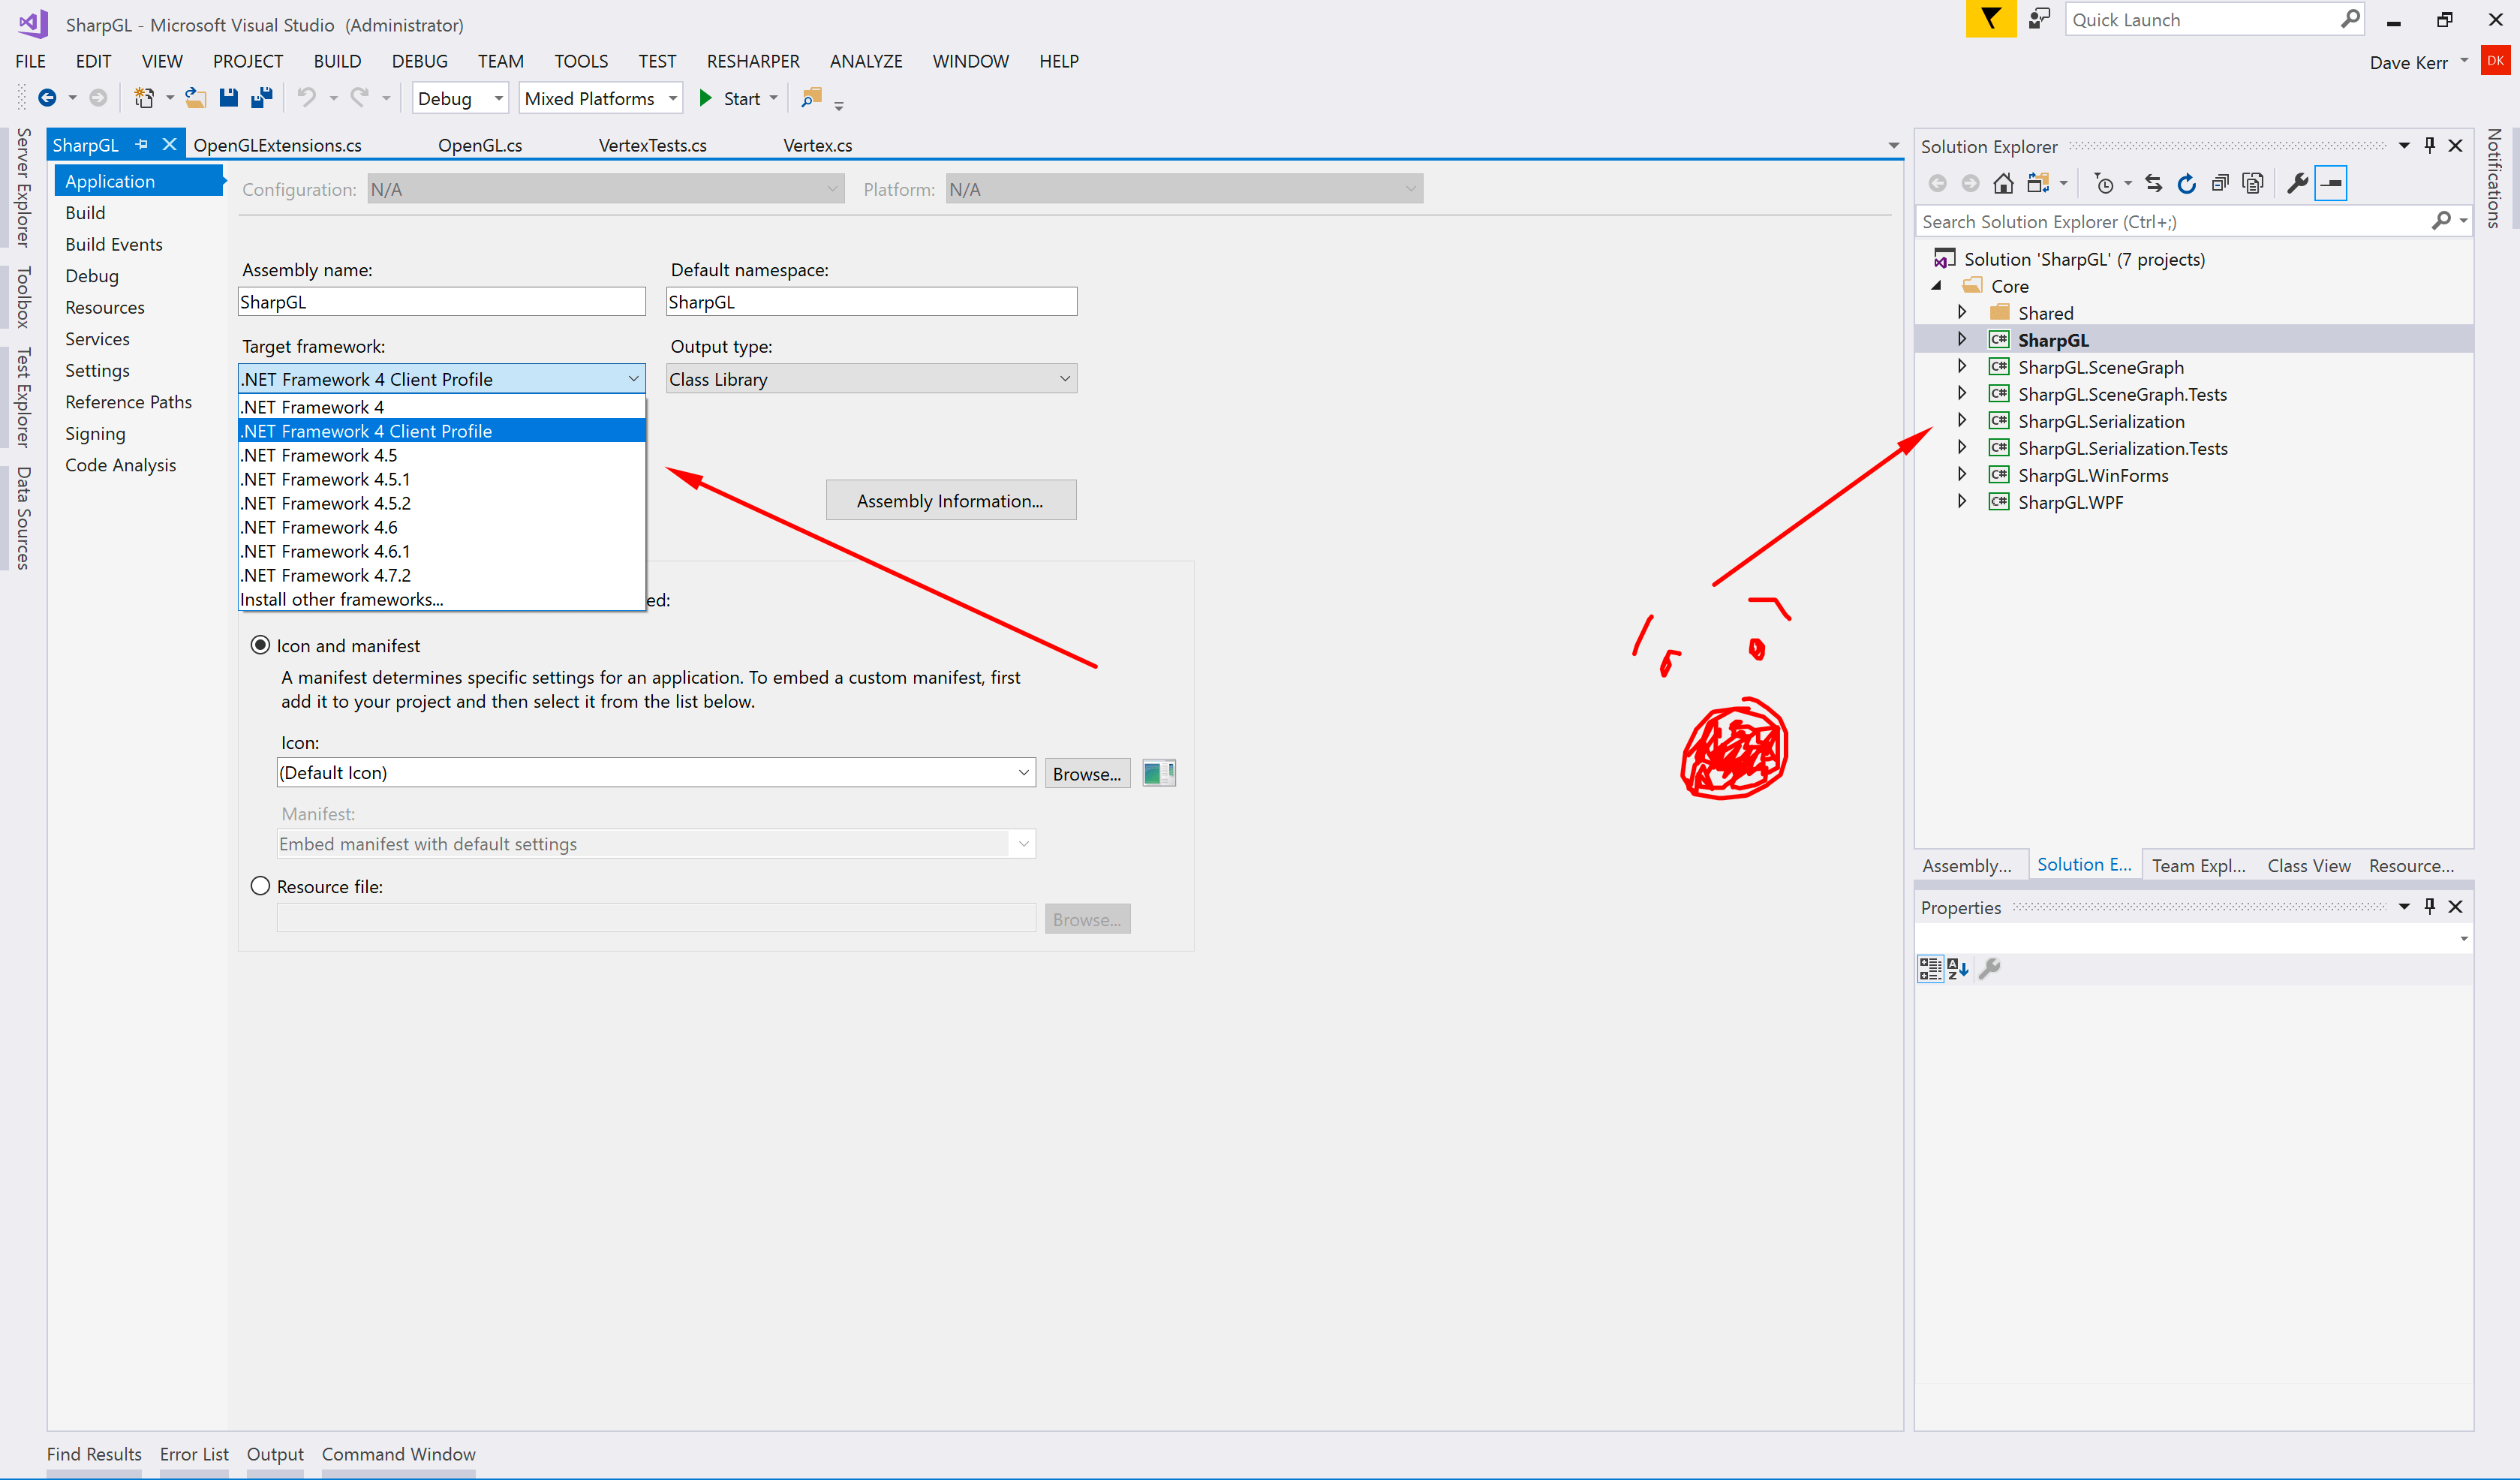Open the Output type dropdown
This screenshot has height=1480, width=2520.
(x=870, y=379)
